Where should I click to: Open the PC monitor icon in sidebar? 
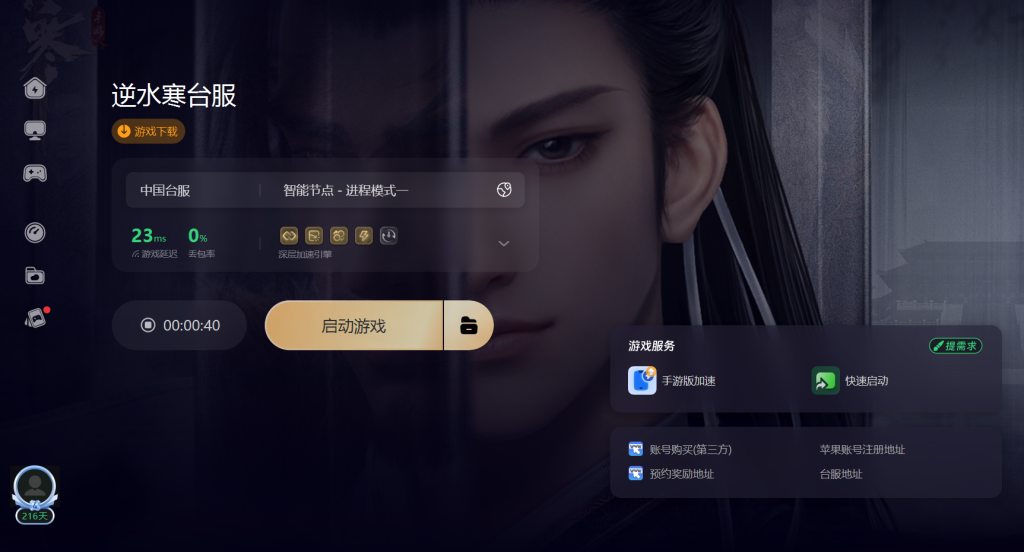(35, 131)
